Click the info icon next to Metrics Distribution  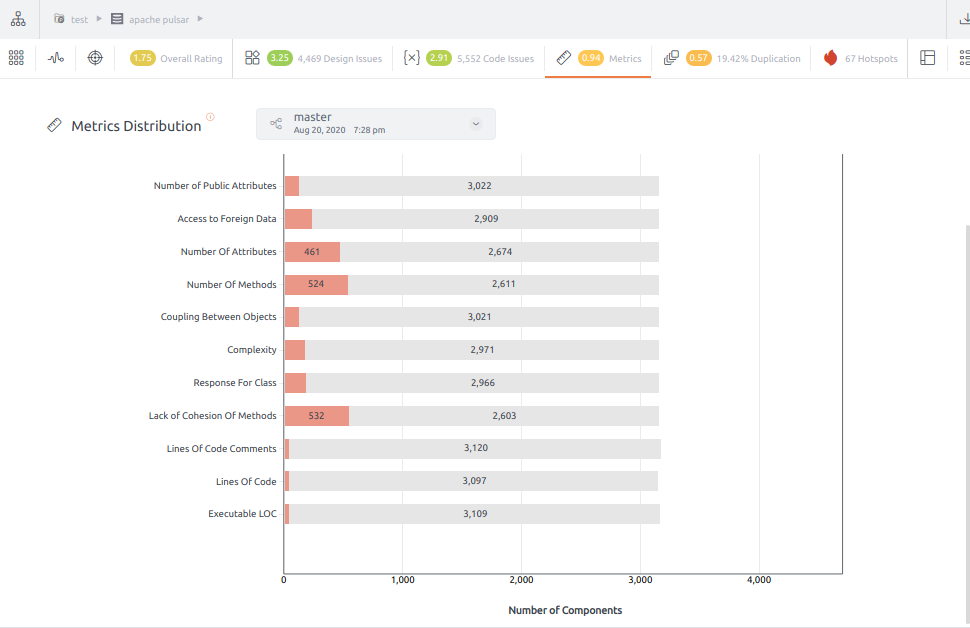[x=210, y=116]
